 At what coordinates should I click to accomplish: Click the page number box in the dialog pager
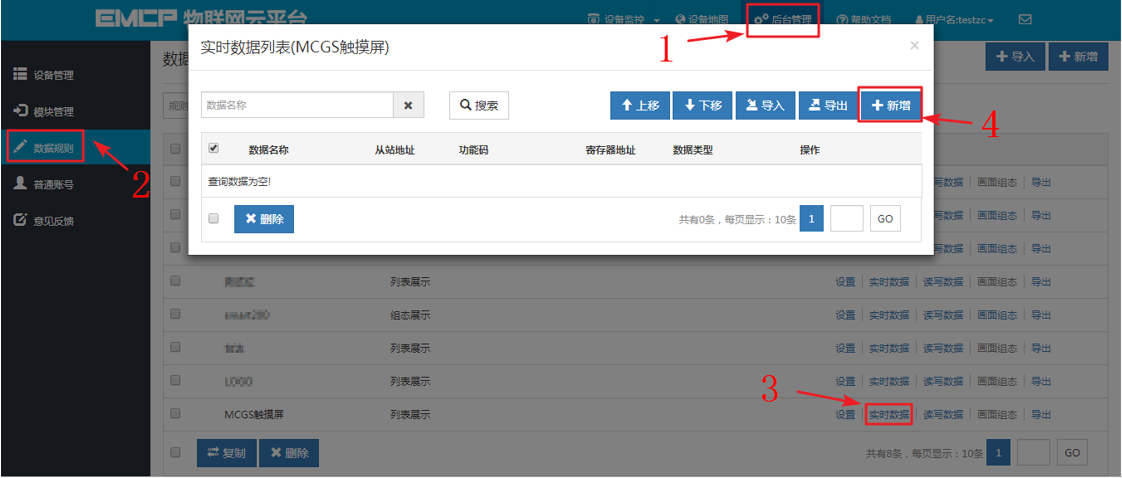pyautogui.click(x=847, y=219)
